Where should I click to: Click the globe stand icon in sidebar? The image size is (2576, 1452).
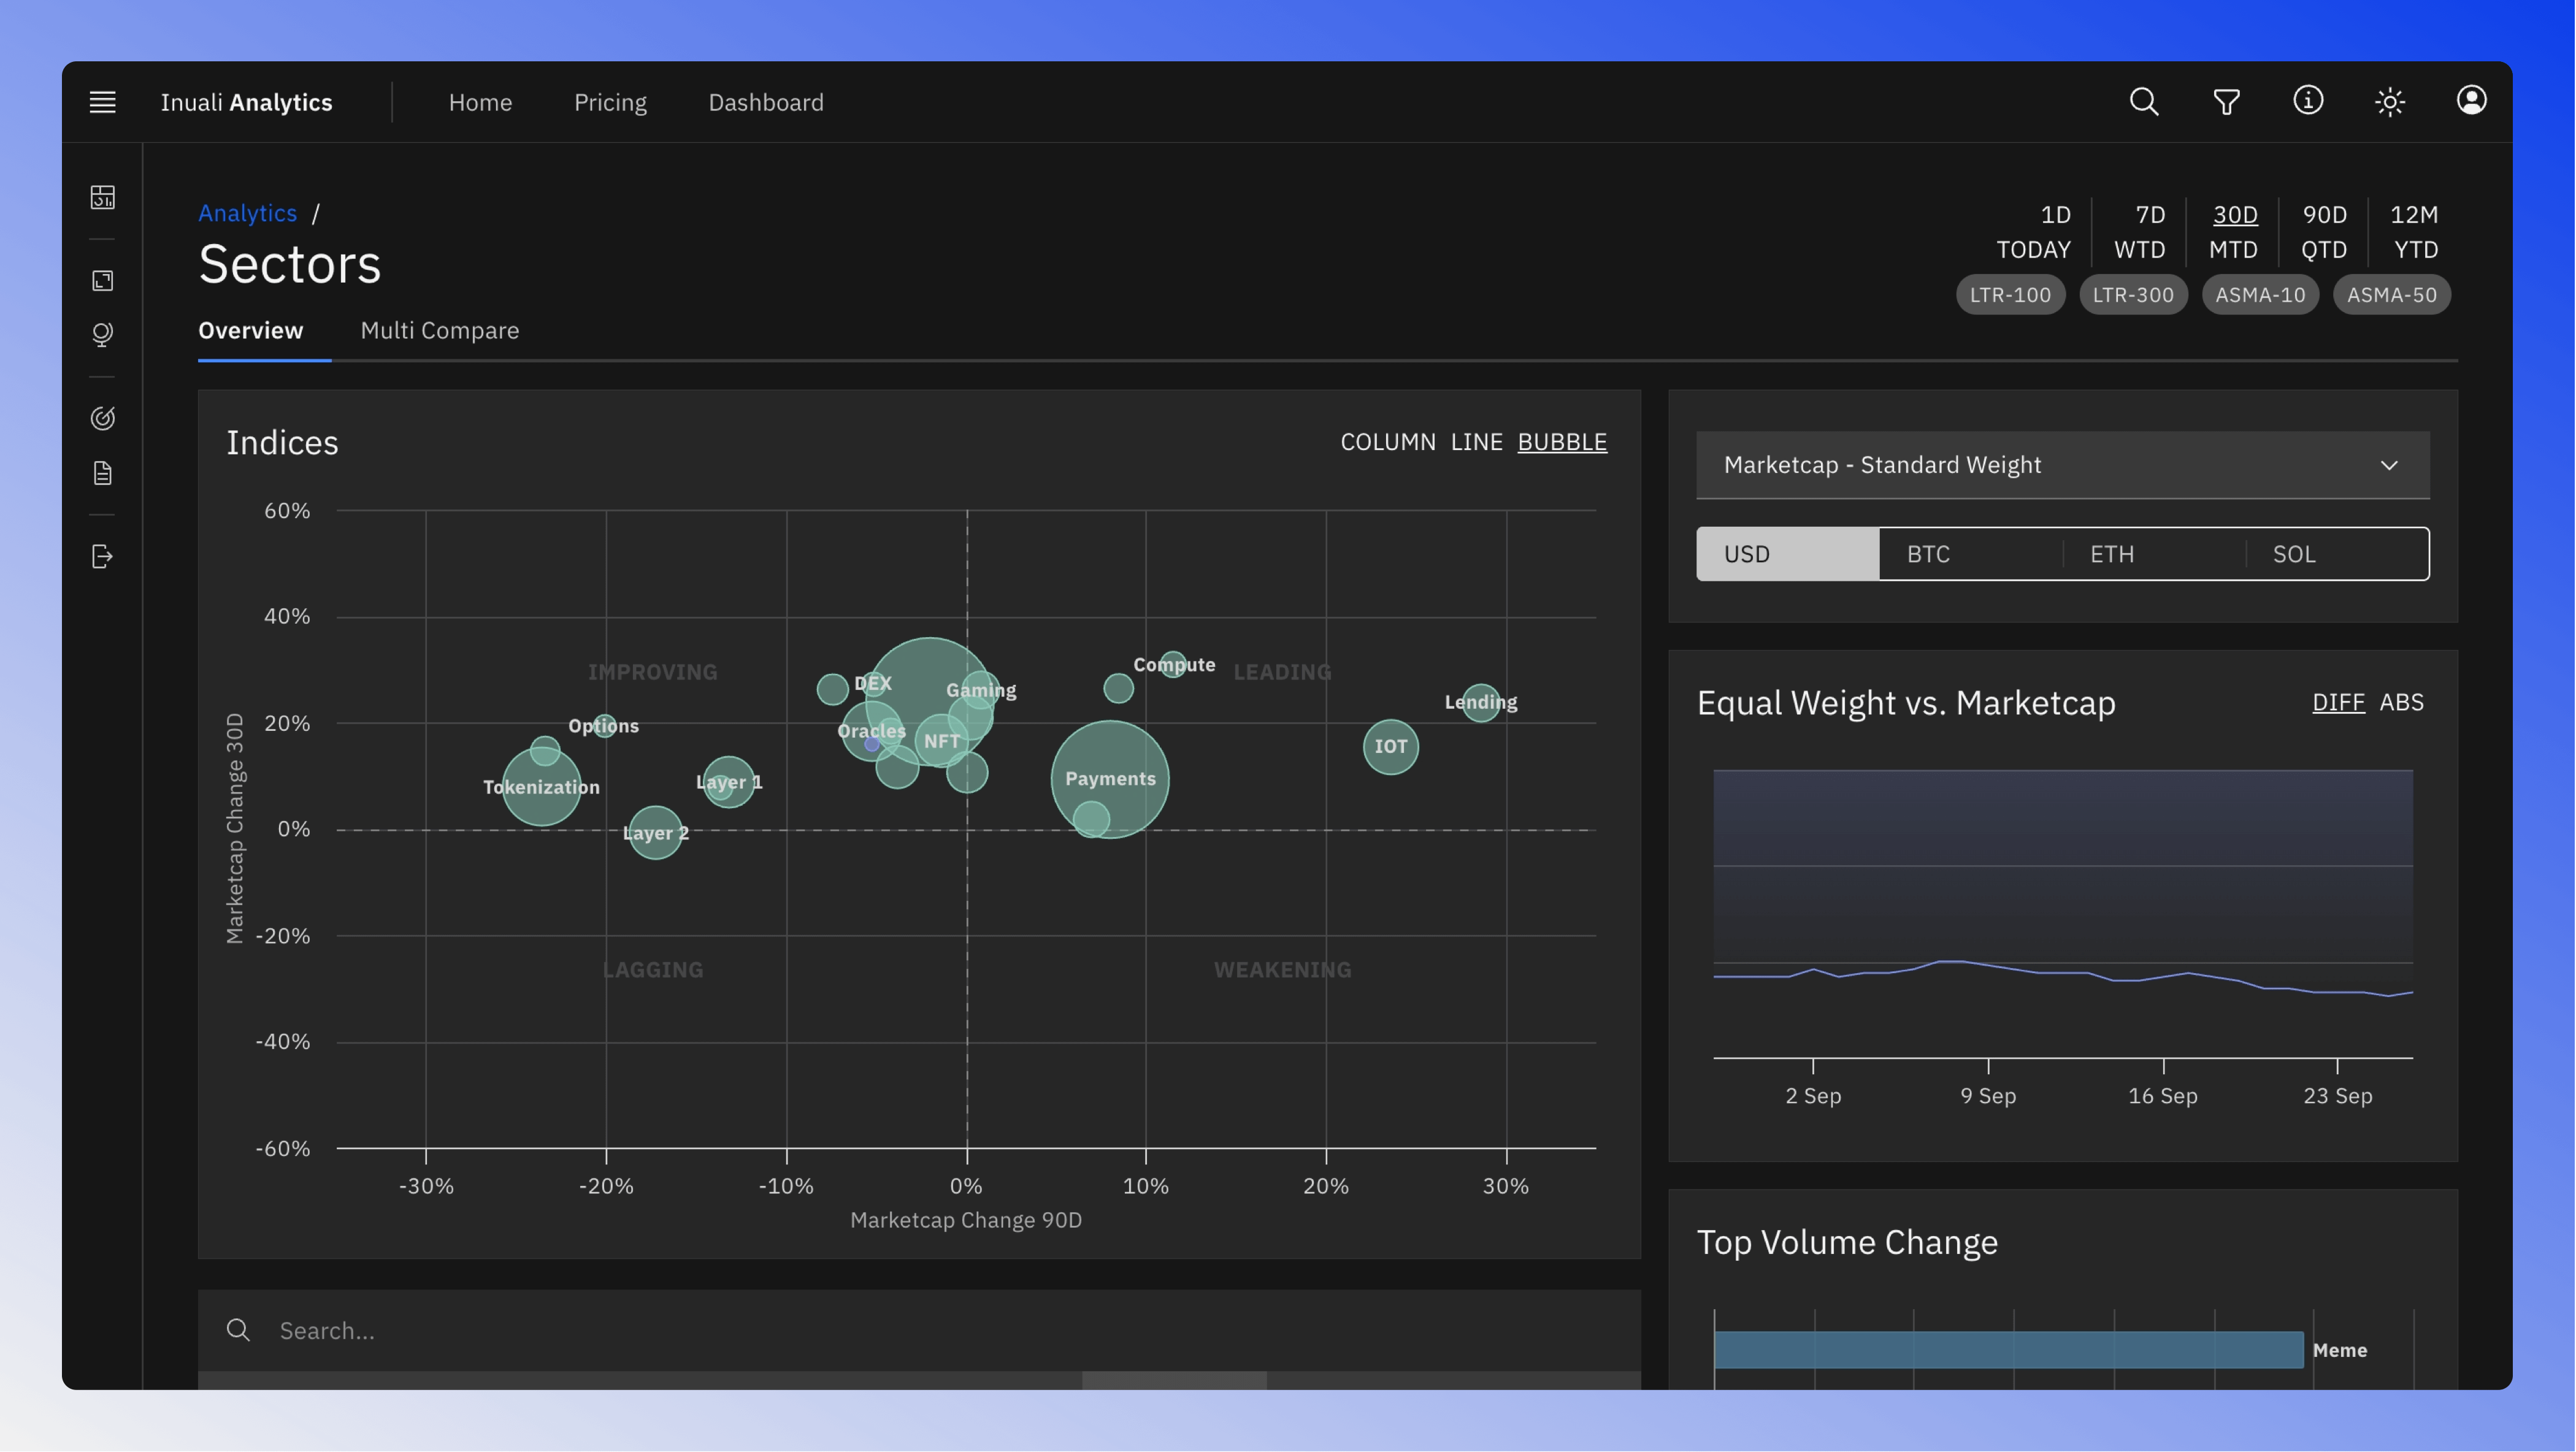(102, 334)
